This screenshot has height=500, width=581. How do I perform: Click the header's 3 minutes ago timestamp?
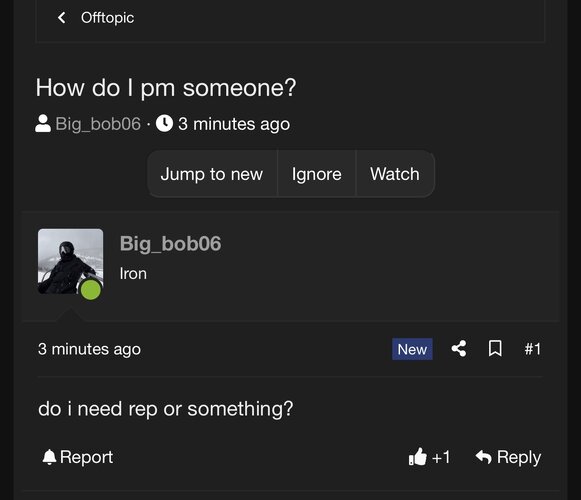[x=234, y=124]
